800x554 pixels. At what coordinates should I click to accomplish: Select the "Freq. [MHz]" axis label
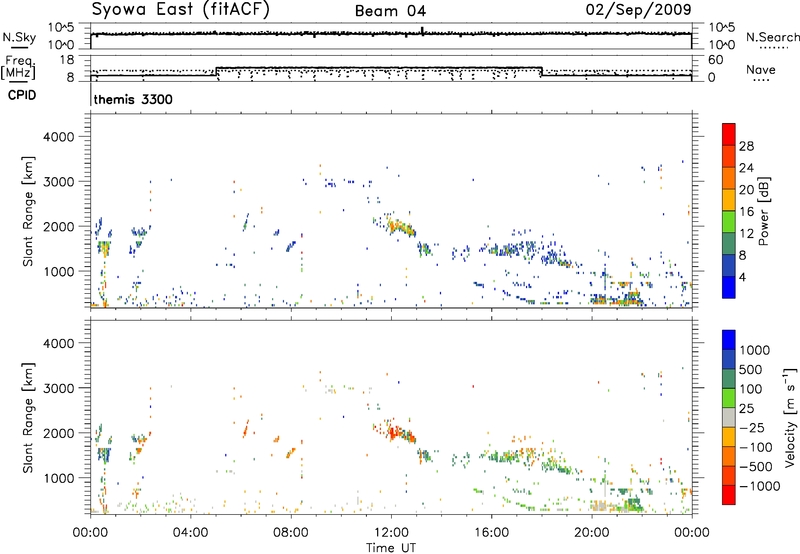click(19, 68)
